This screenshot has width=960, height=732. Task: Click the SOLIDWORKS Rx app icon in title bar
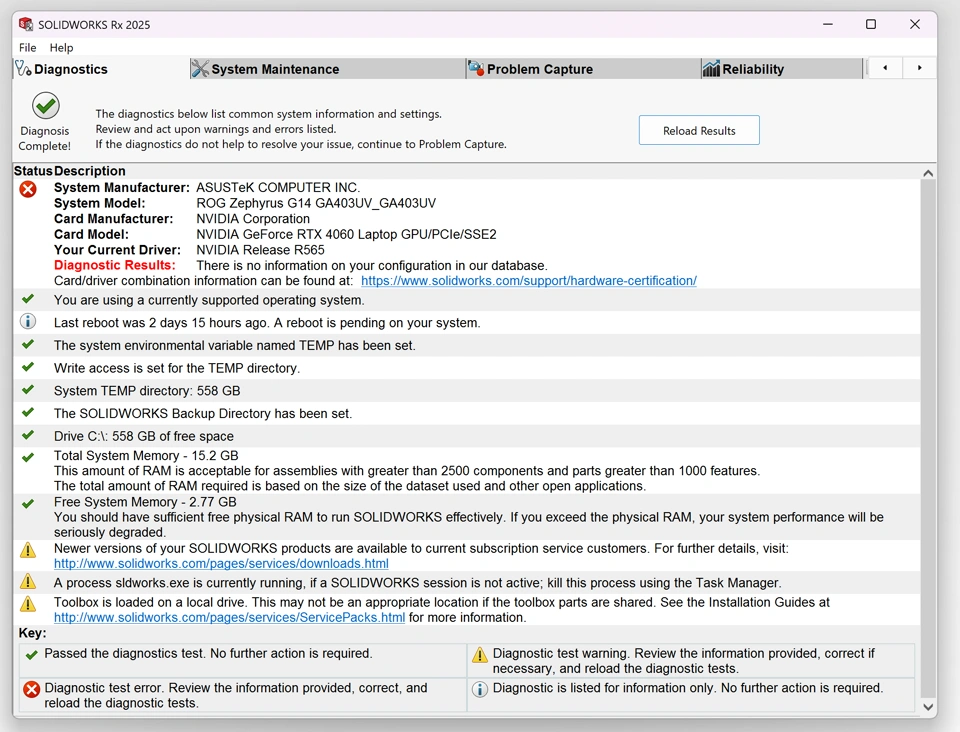point(26,24)
